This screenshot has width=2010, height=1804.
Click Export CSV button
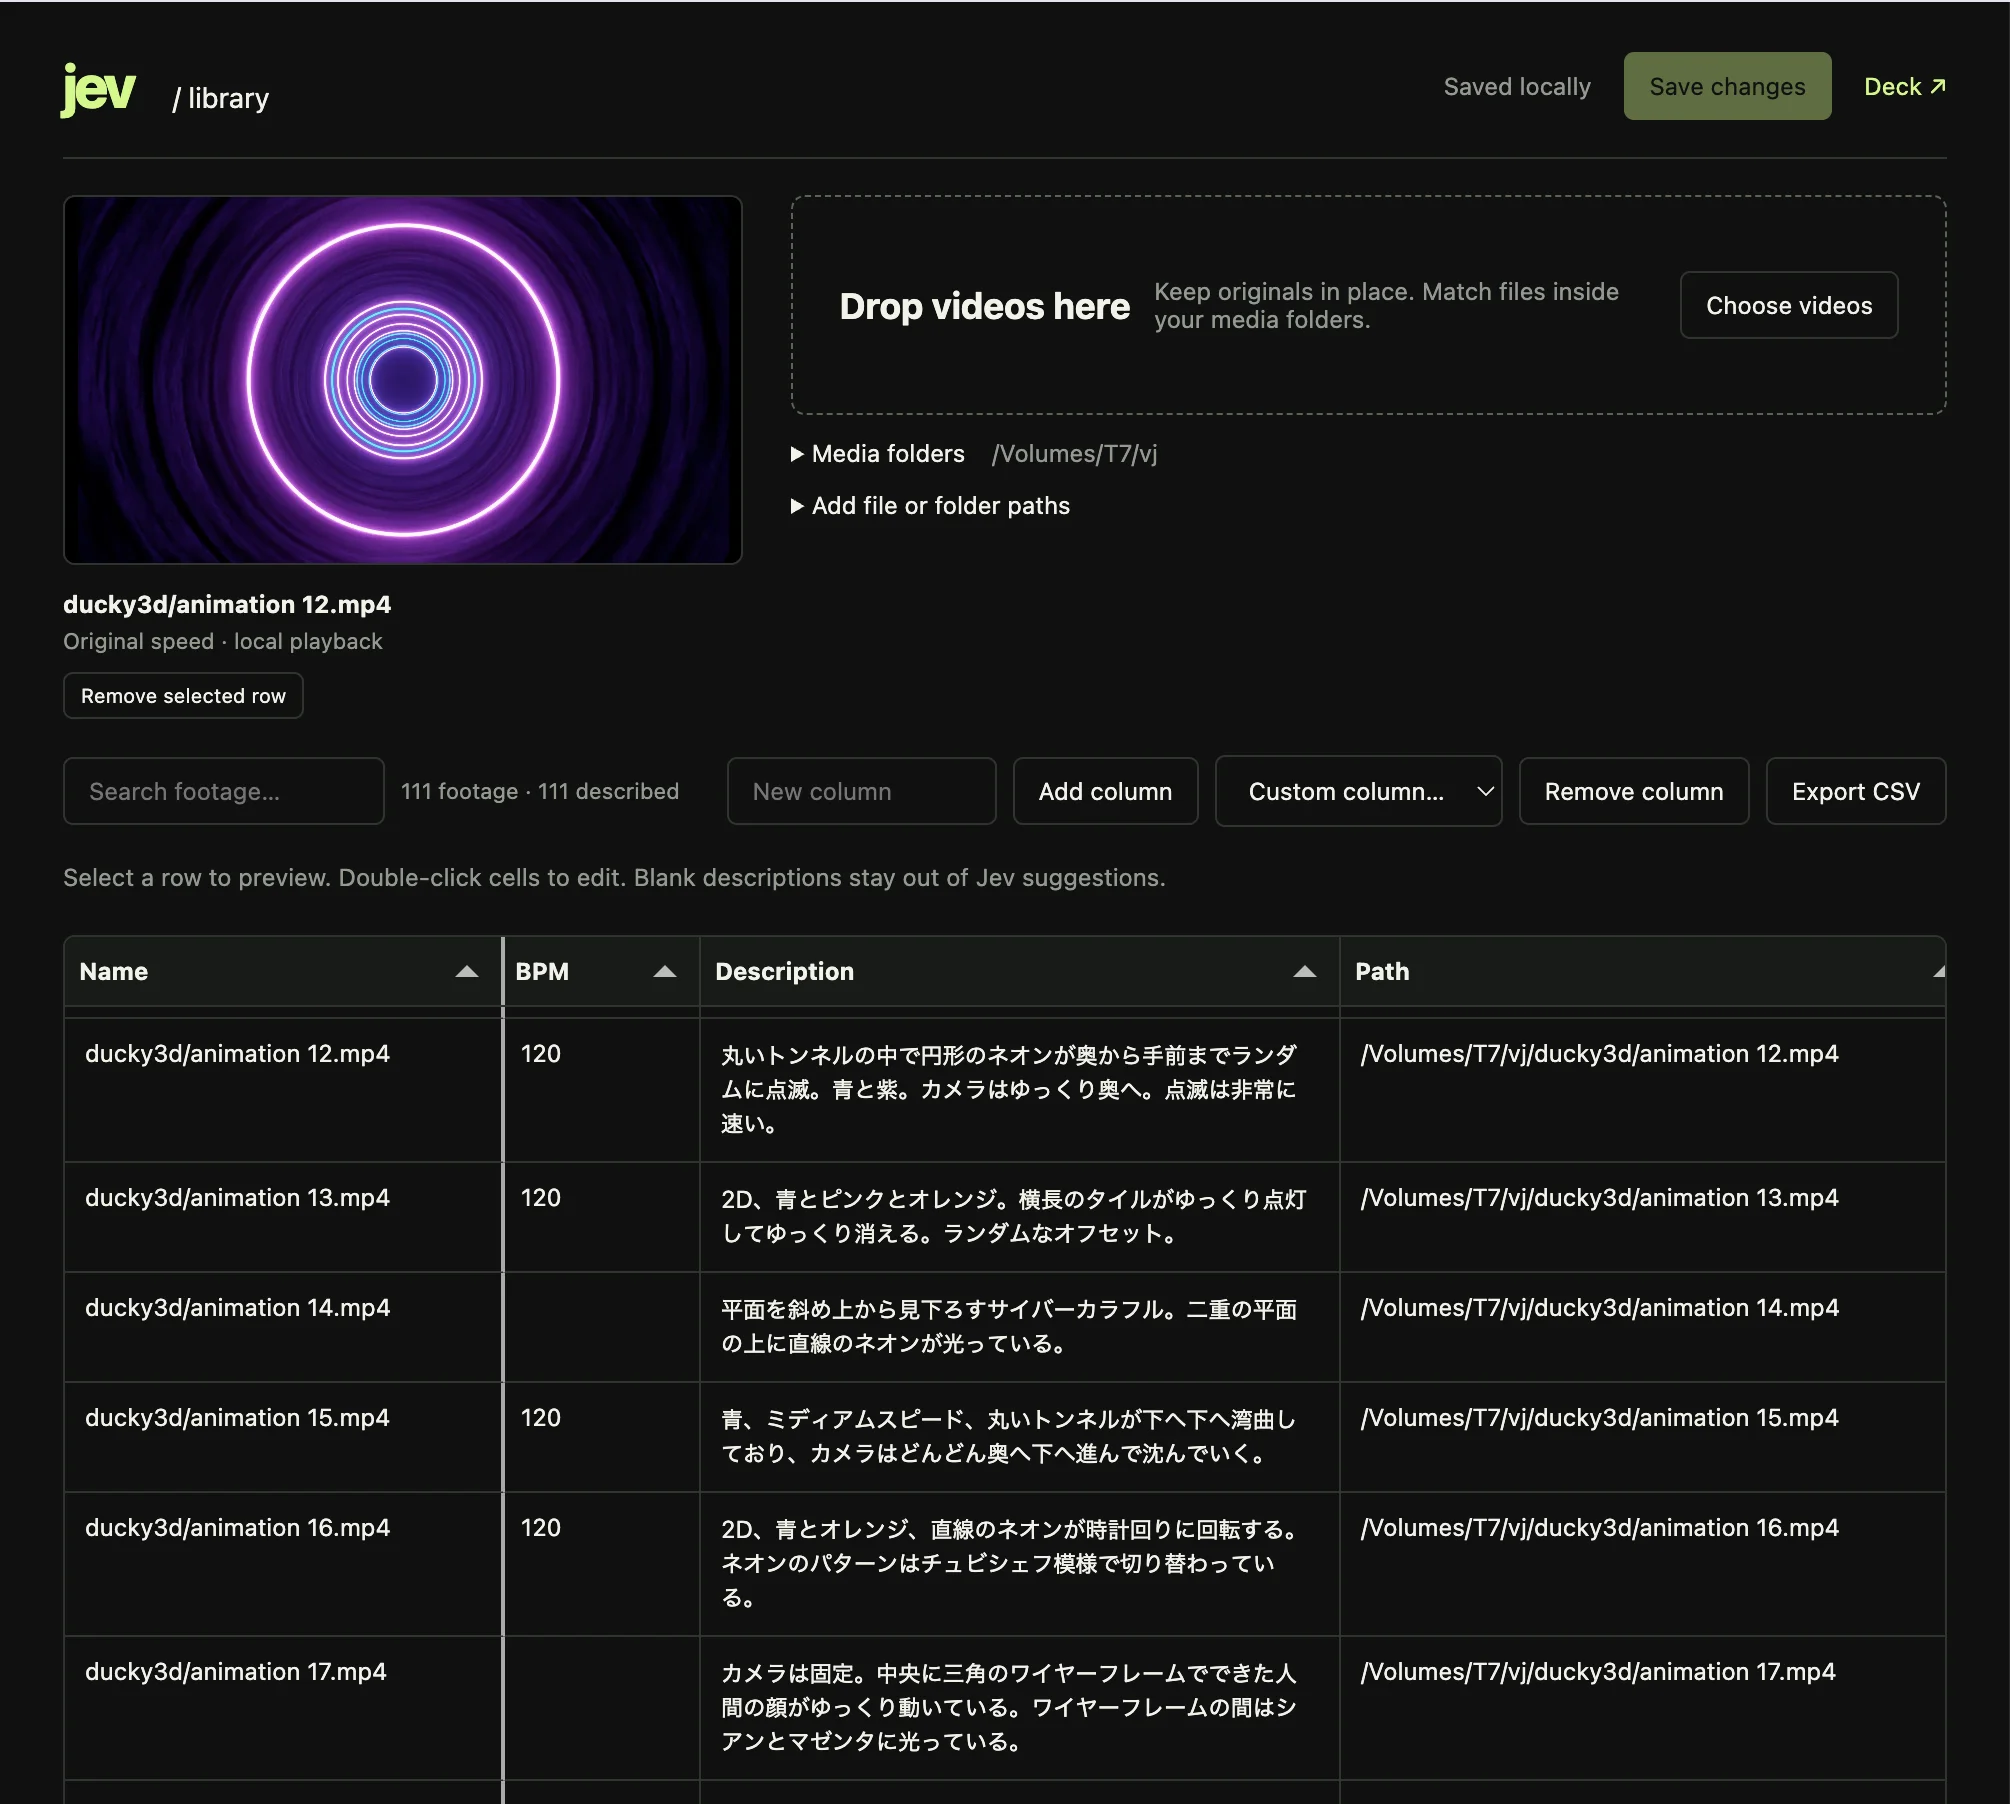click(x=1856, y=791)
